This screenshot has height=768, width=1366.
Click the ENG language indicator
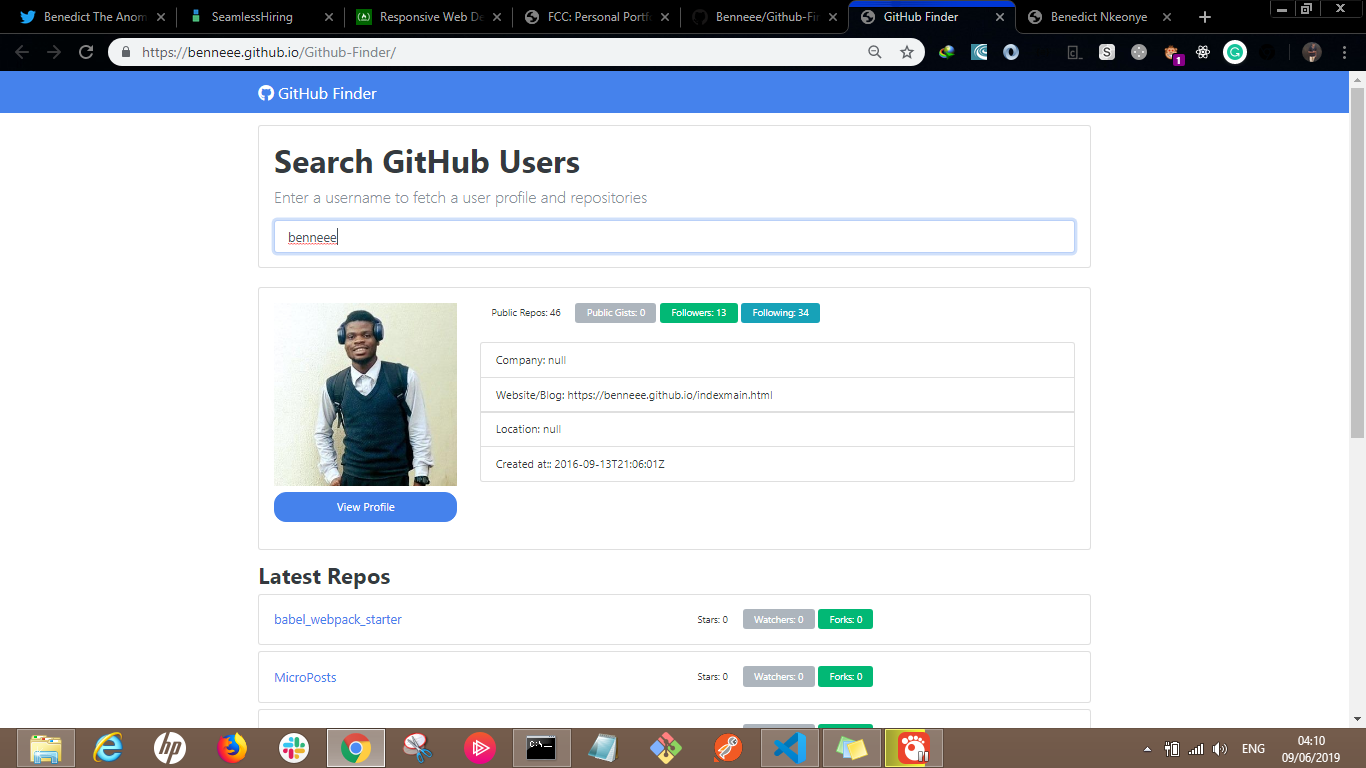pos(1253,748)
